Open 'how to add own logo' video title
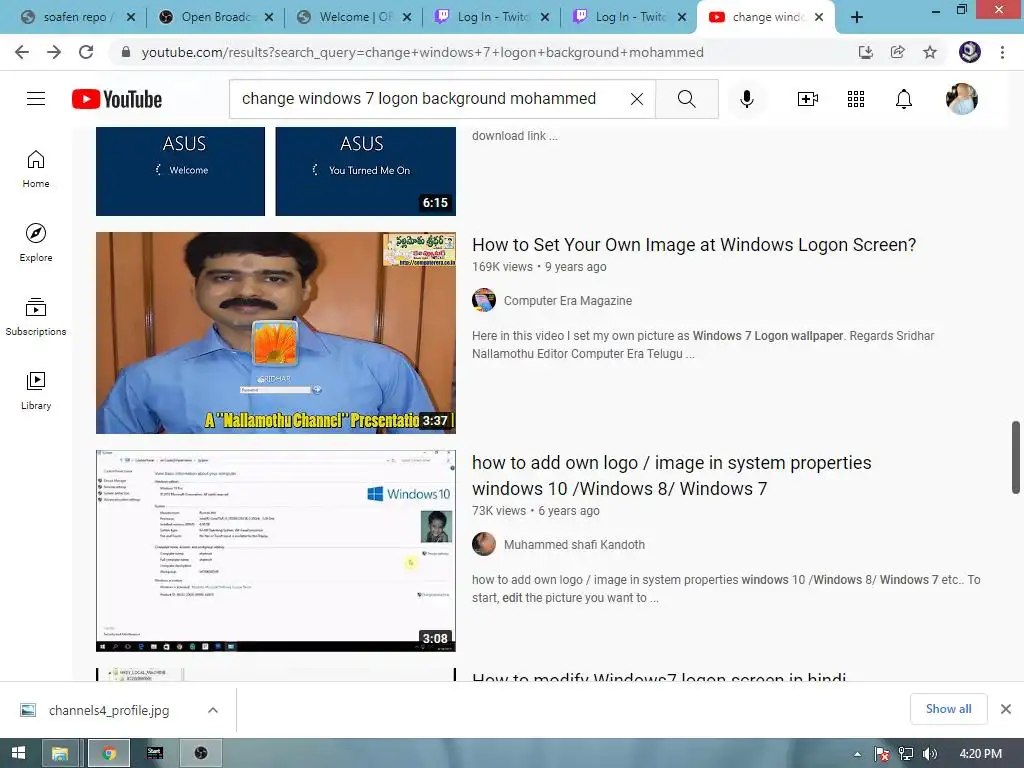Viewport: 1024px width, 768px height. coord(671,475)
